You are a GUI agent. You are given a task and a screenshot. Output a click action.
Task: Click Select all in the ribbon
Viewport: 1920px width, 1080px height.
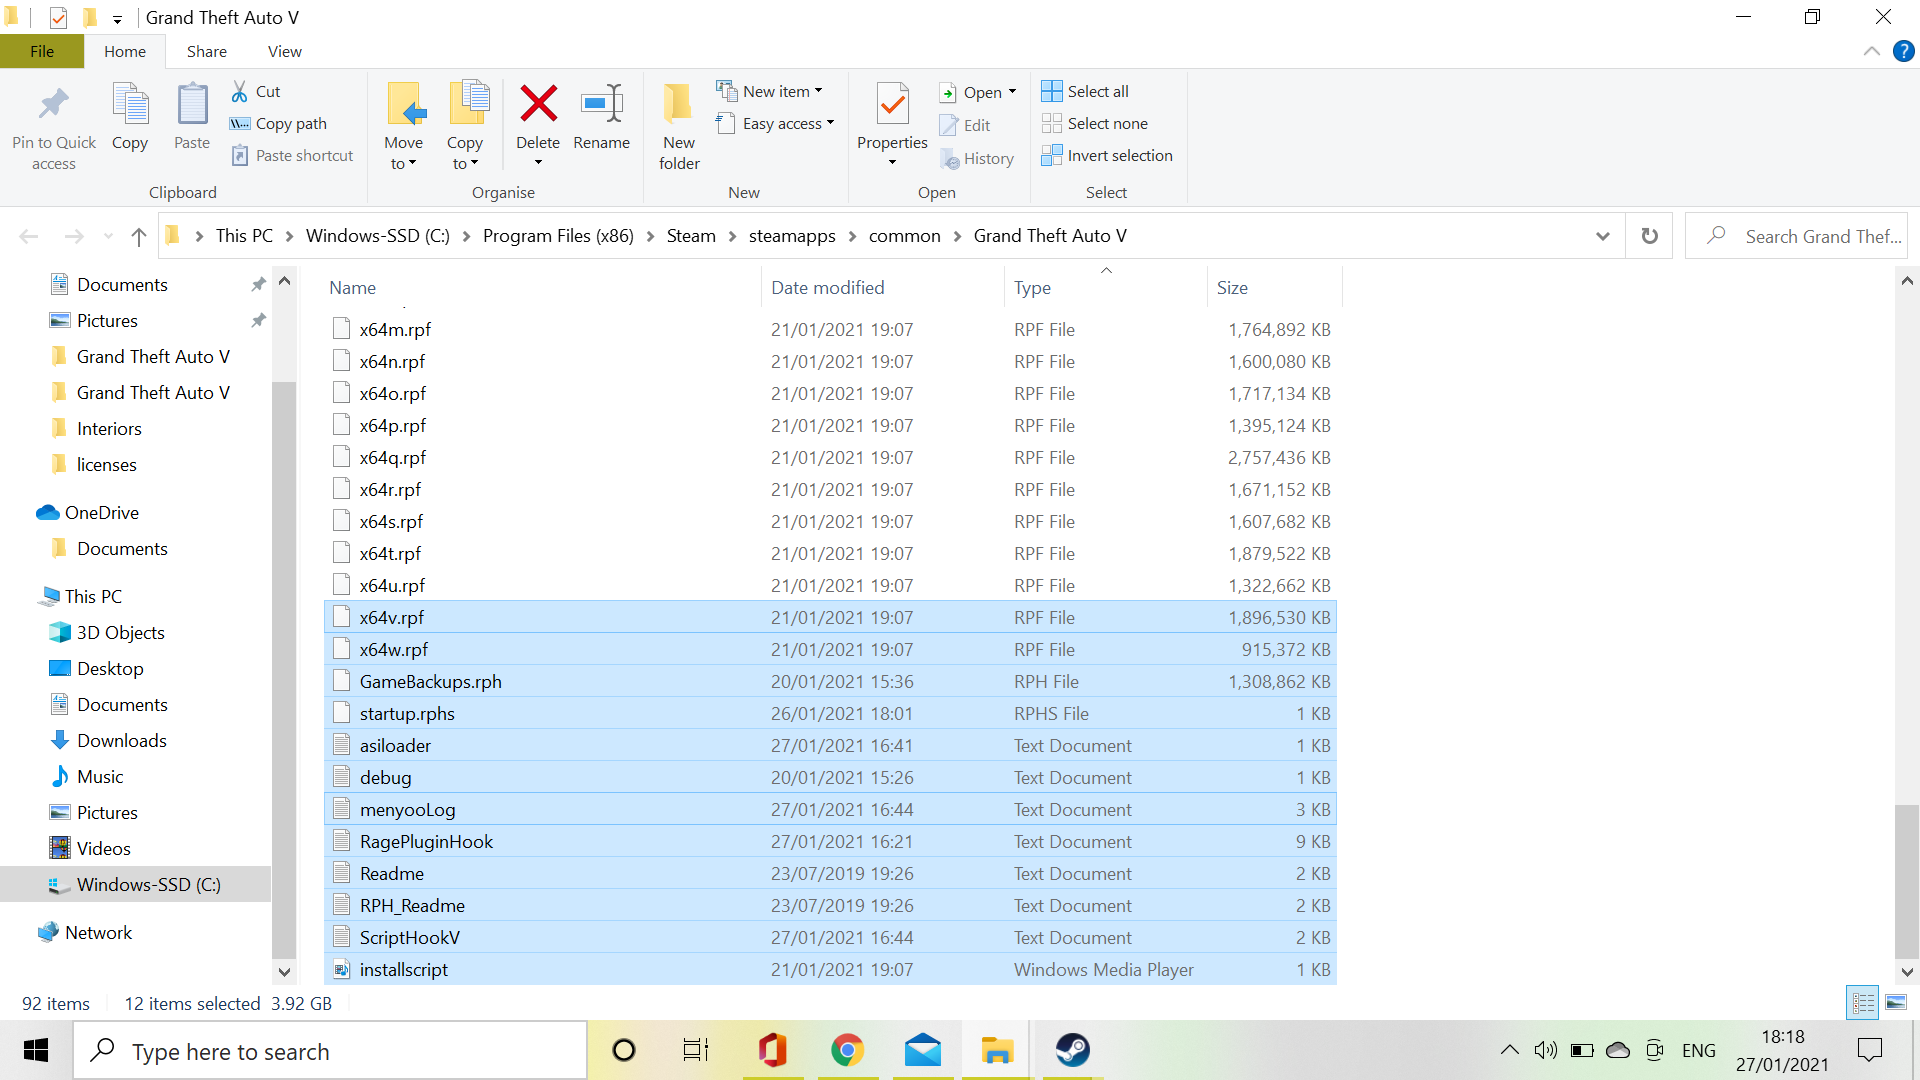[1086, 91]
